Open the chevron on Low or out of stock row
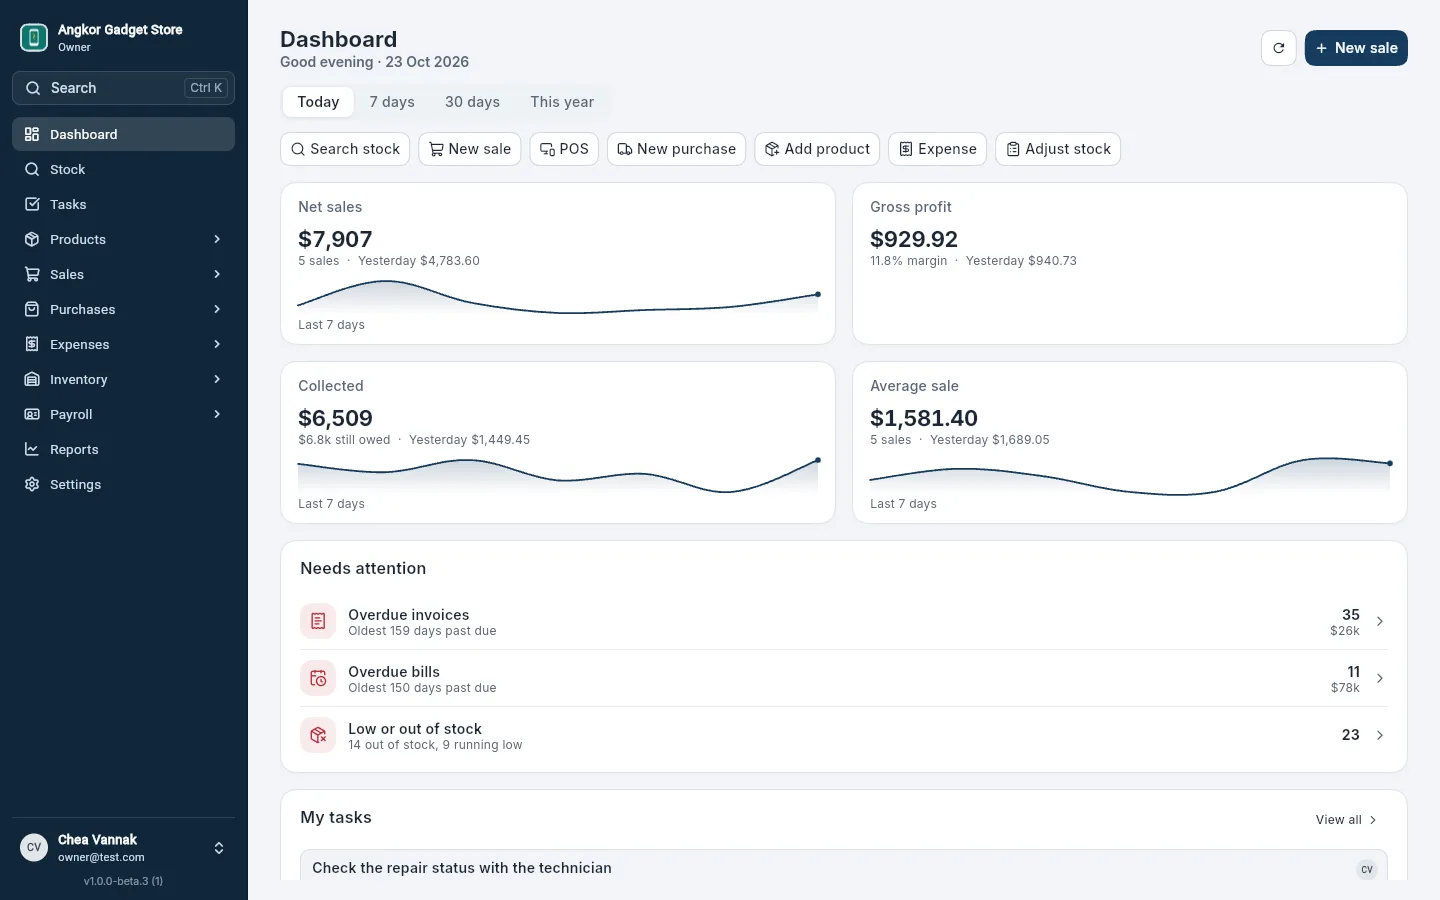The image size is (1440, 900). point(1380,735)
